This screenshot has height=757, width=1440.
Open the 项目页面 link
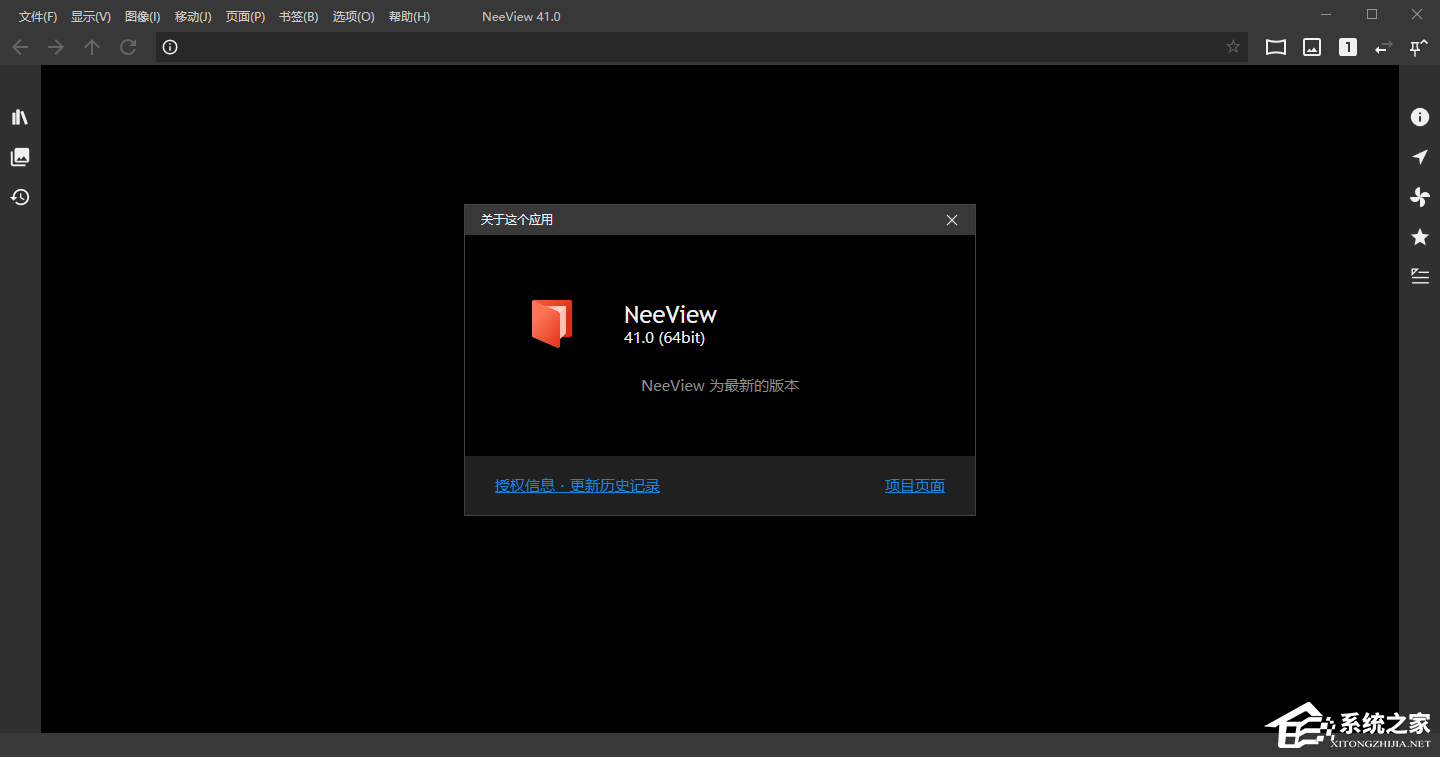pos(915,486)
